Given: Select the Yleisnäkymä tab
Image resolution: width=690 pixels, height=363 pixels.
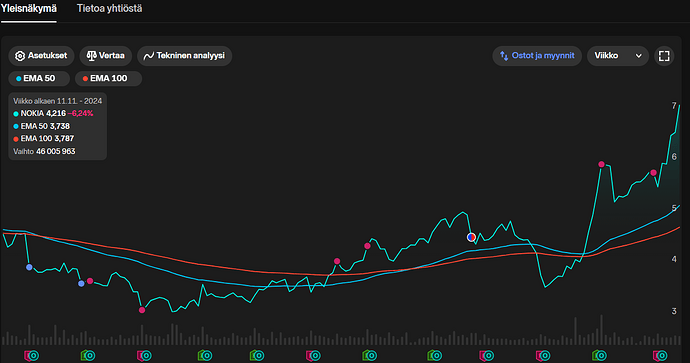Looking at the screenshot, I should pos(29,8).
